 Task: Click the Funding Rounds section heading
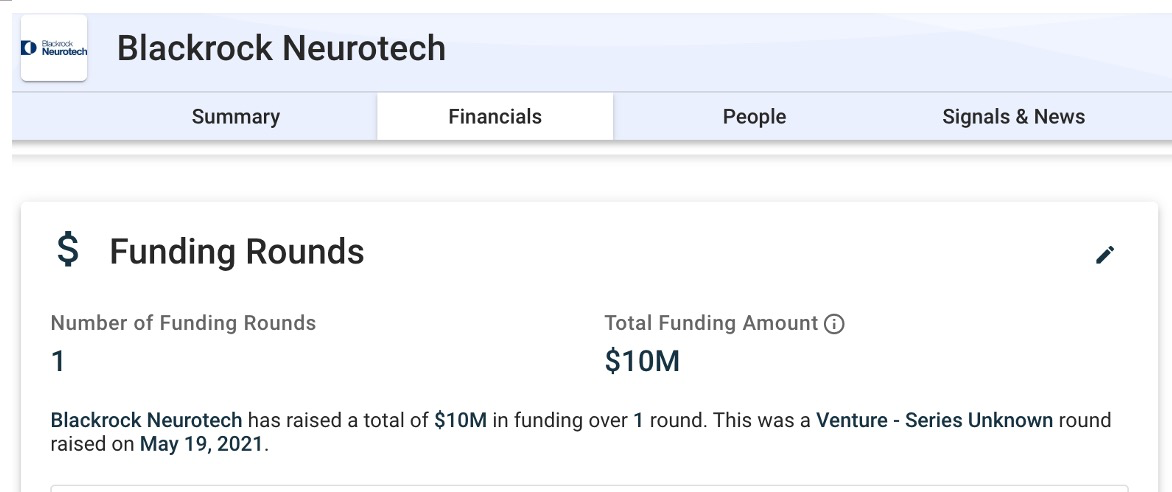tap(237, 252)
